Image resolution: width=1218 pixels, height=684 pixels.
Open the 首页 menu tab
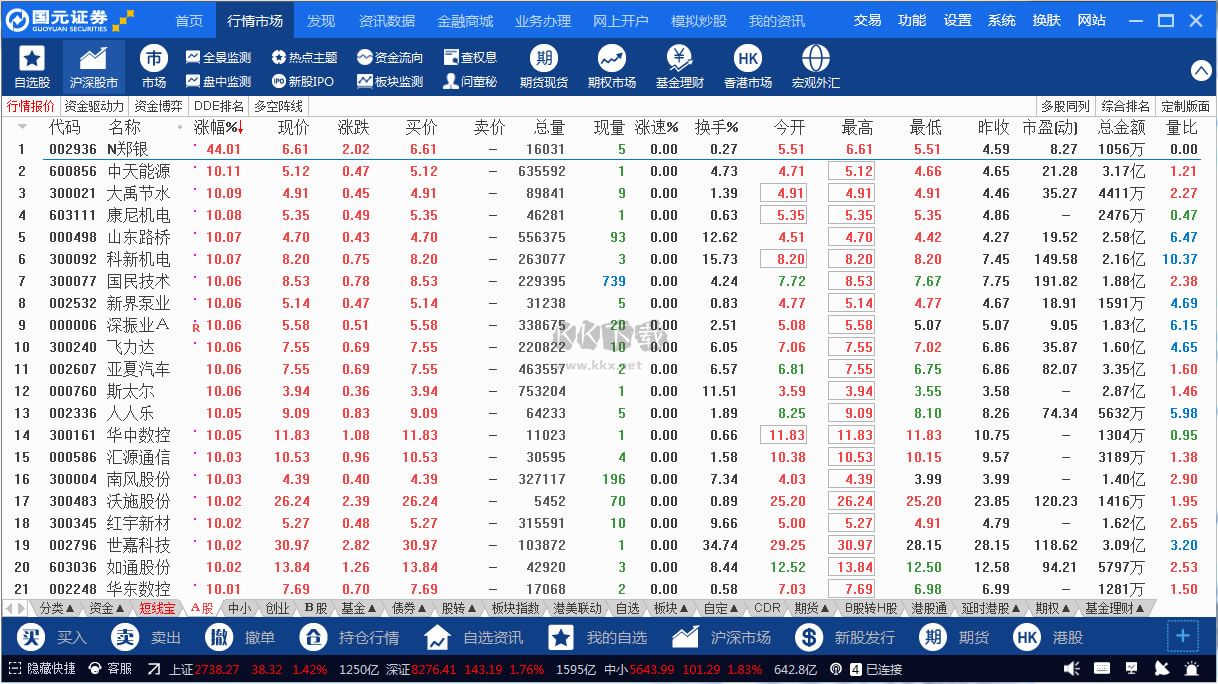(x=189, y=20)
